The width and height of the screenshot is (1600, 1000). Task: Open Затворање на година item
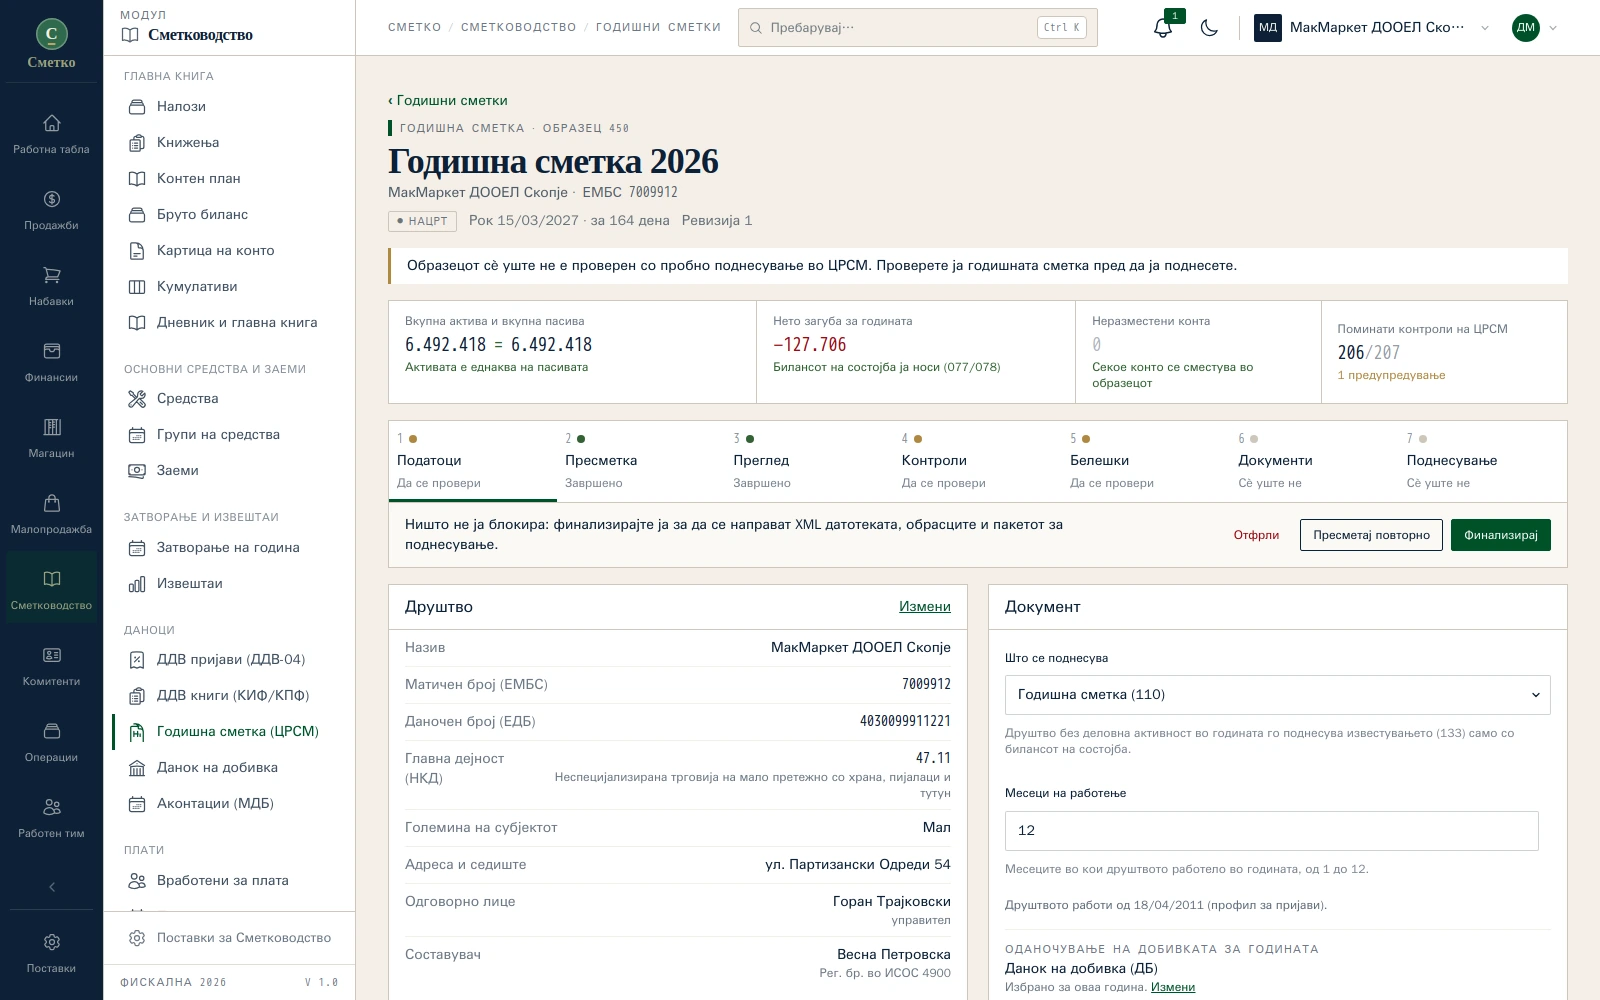229,547
